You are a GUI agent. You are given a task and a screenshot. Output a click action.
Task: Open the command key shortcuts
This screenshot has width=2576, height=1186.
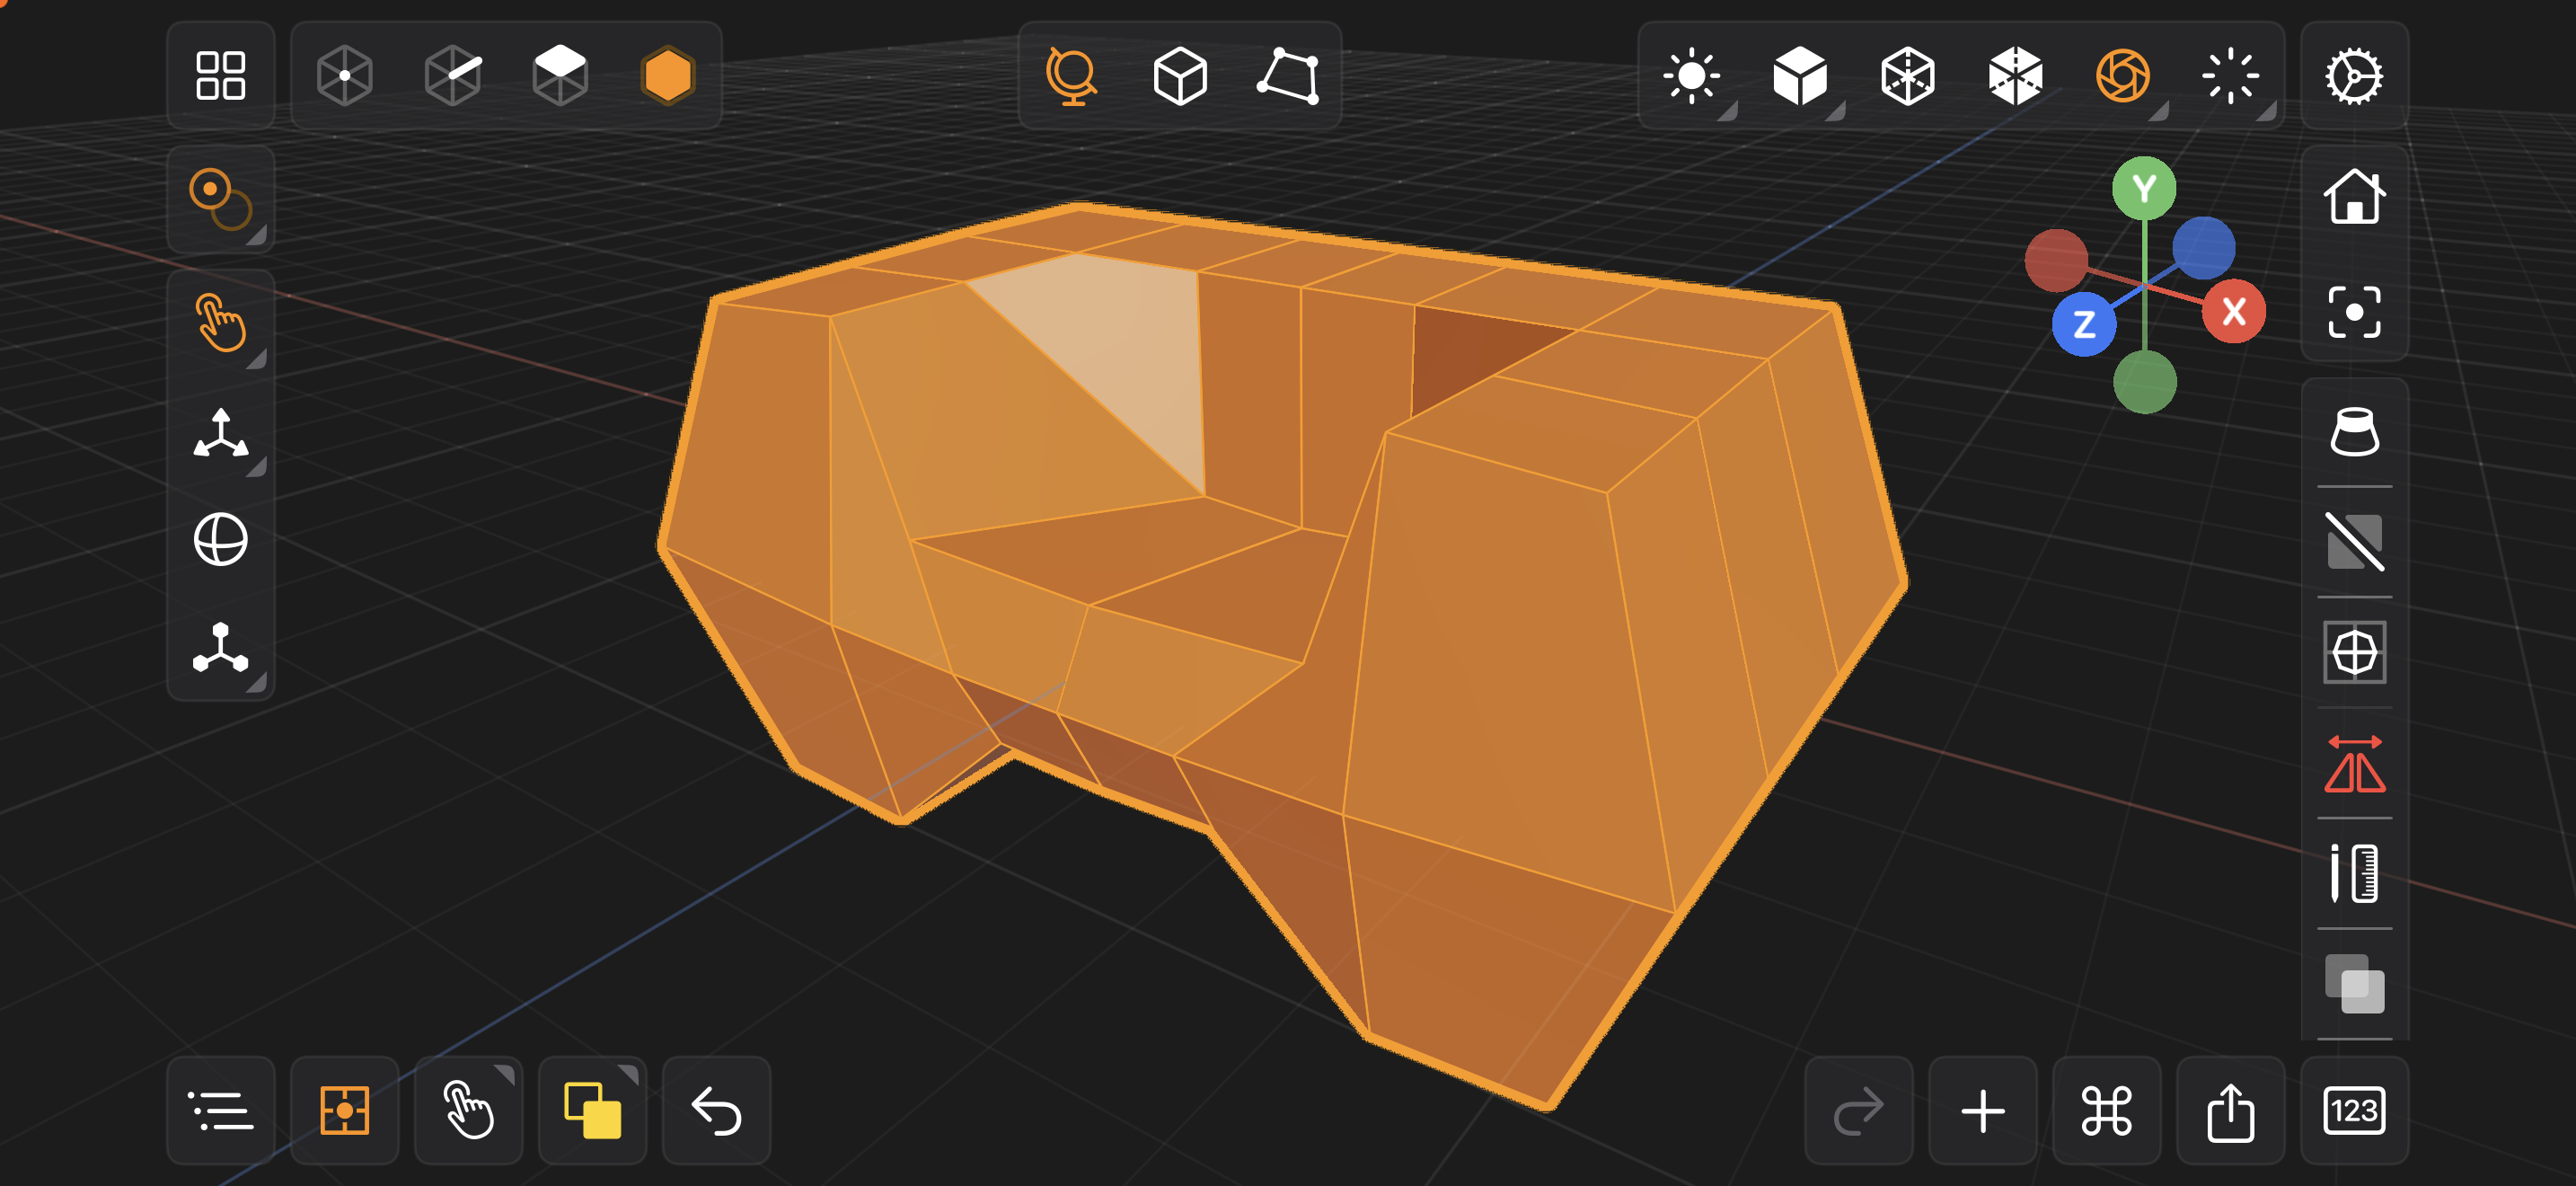[x=2106, y=1110]
